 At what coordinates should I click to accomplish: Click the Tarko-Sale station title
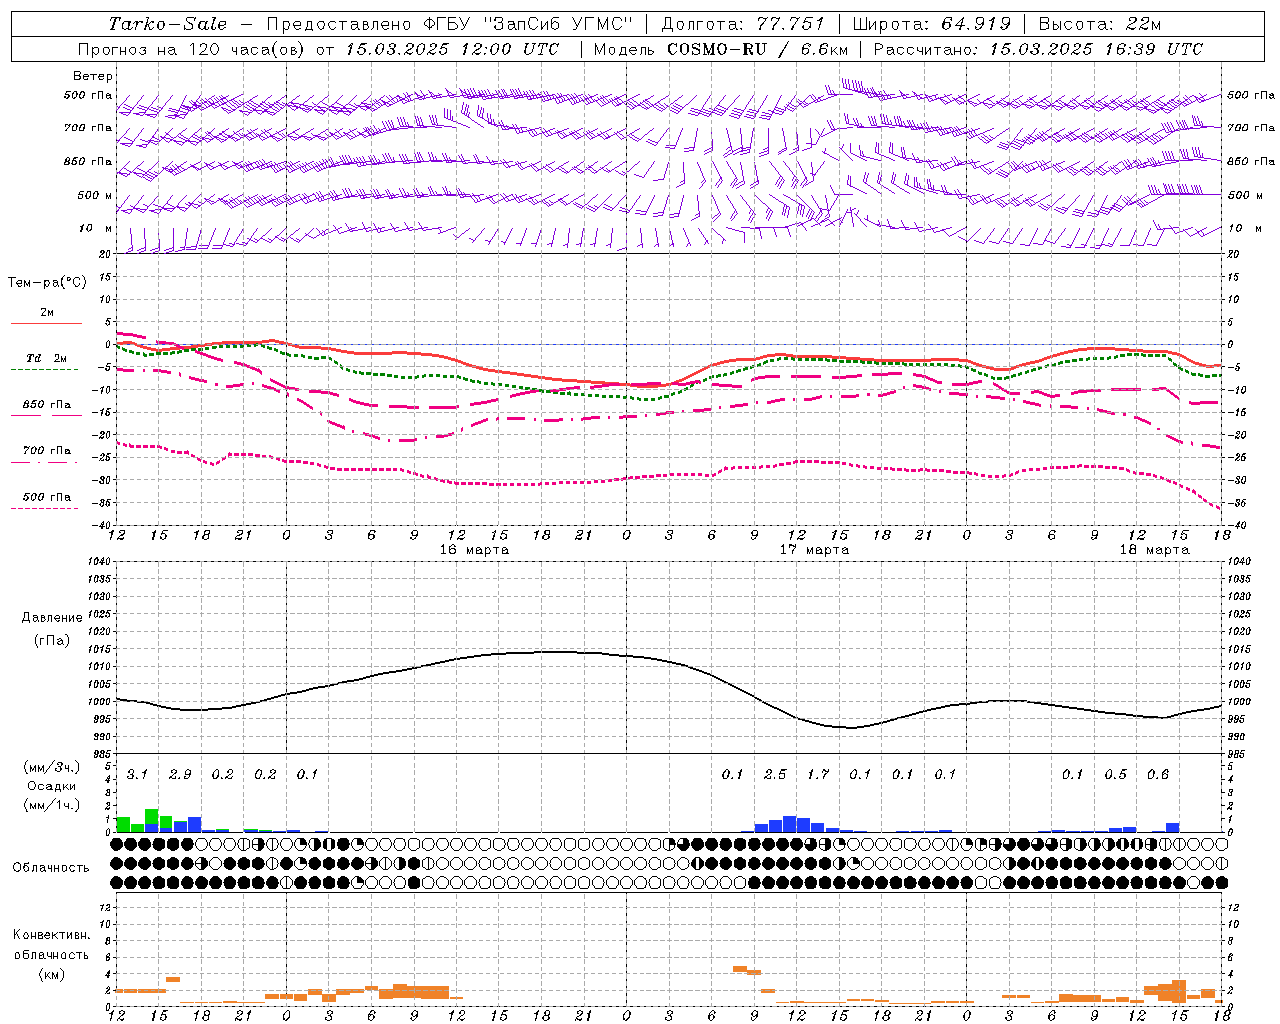168,24
